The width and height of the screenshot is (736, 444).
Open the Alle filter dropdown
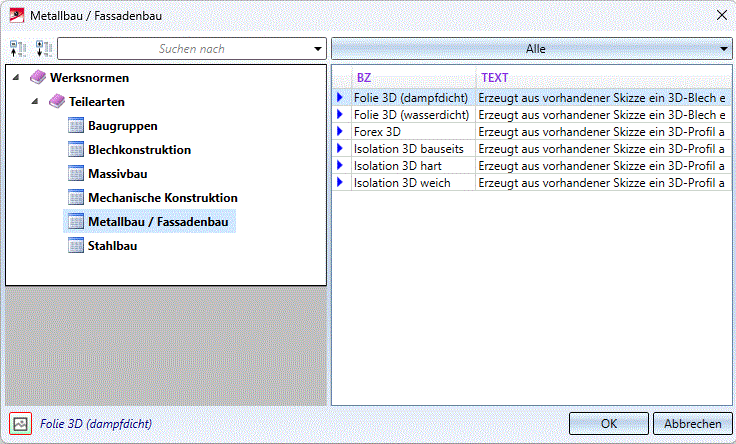pyautogui.click(x=531, y=49)
